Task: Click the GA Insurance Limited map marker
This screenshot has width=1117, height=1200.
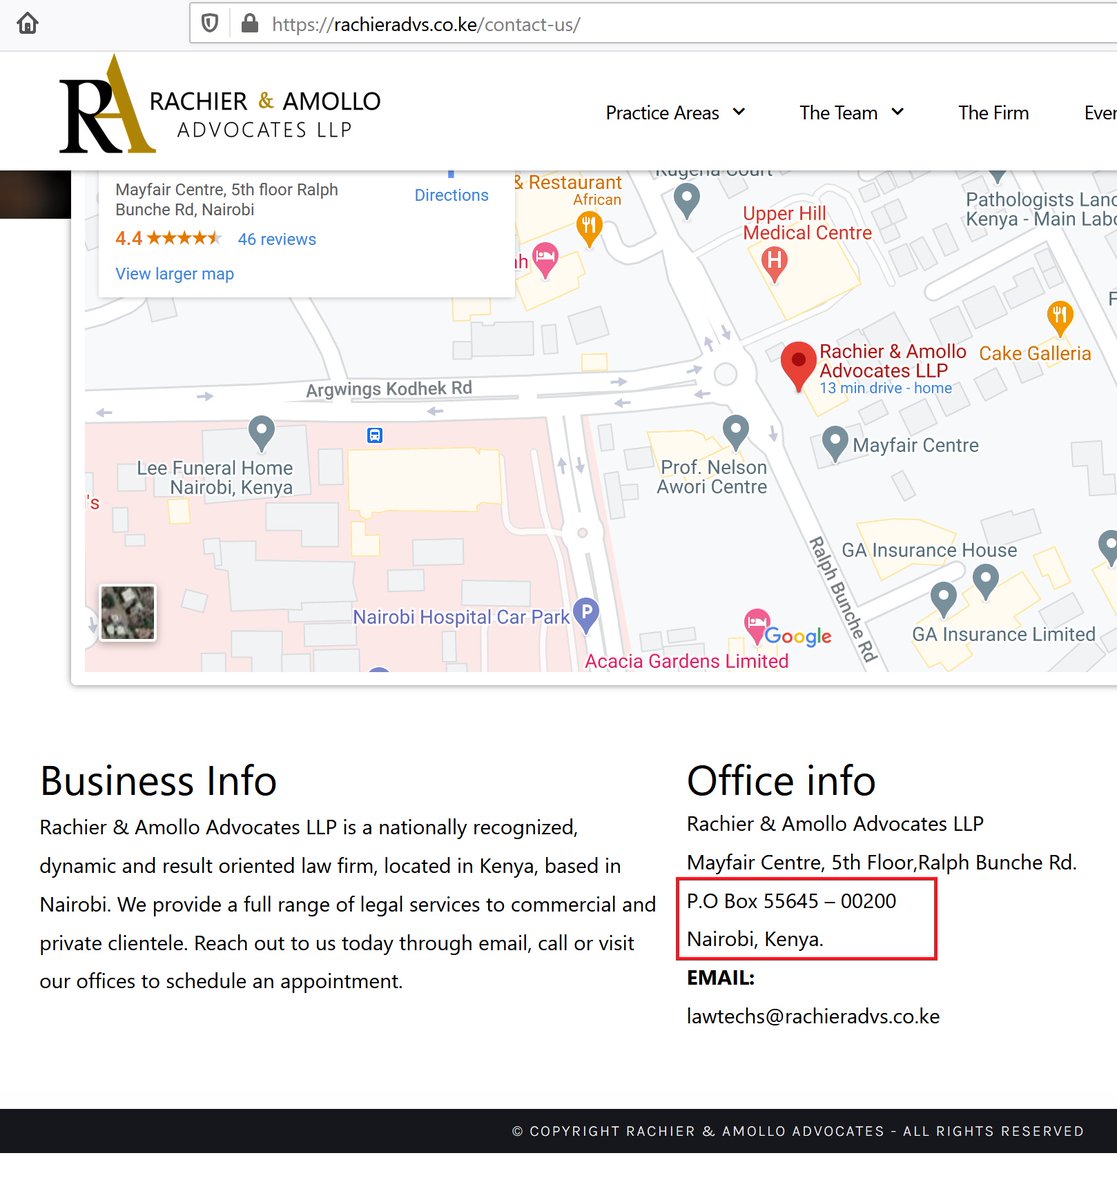Action: 943,598
